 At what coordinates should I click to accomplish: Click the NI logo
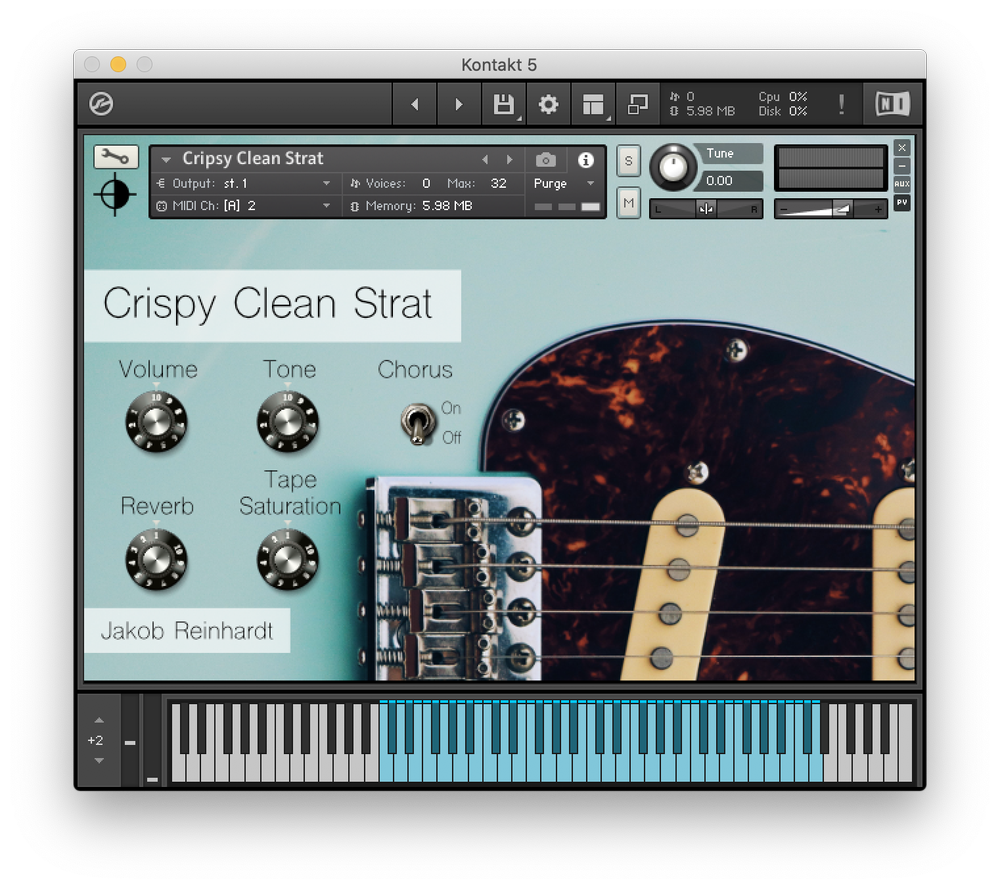pos(892,104)
